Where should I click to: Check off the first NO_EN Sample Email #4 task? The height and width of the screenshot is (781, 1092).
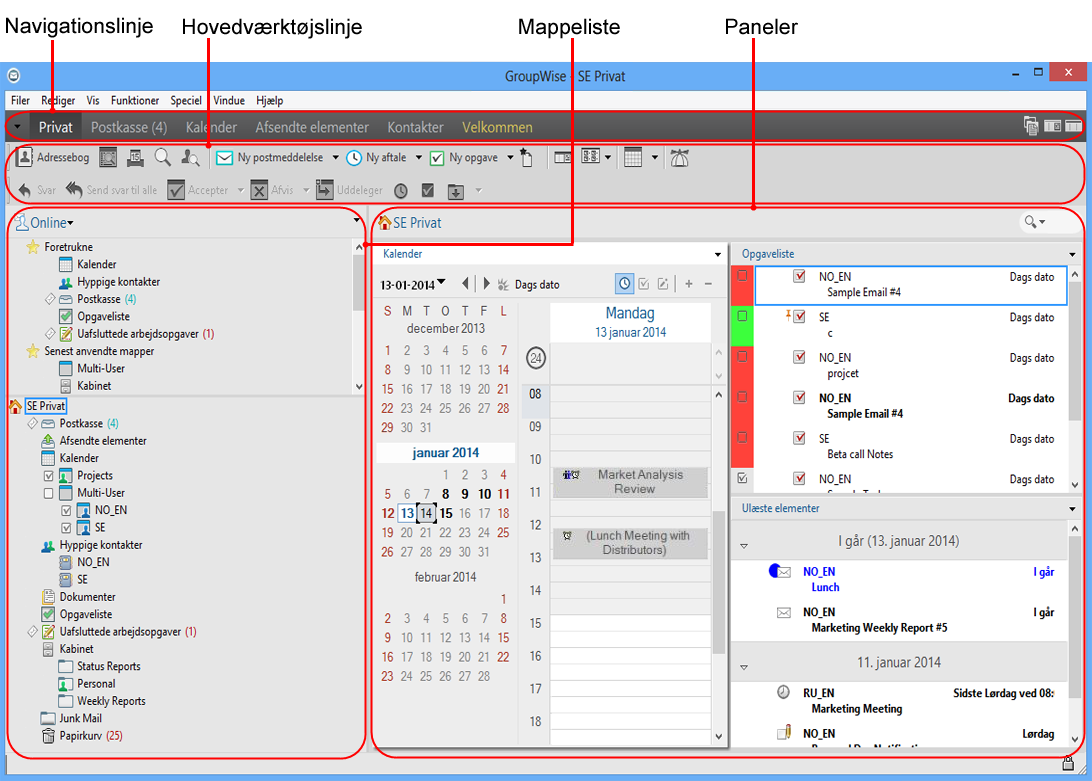point(742,276)
